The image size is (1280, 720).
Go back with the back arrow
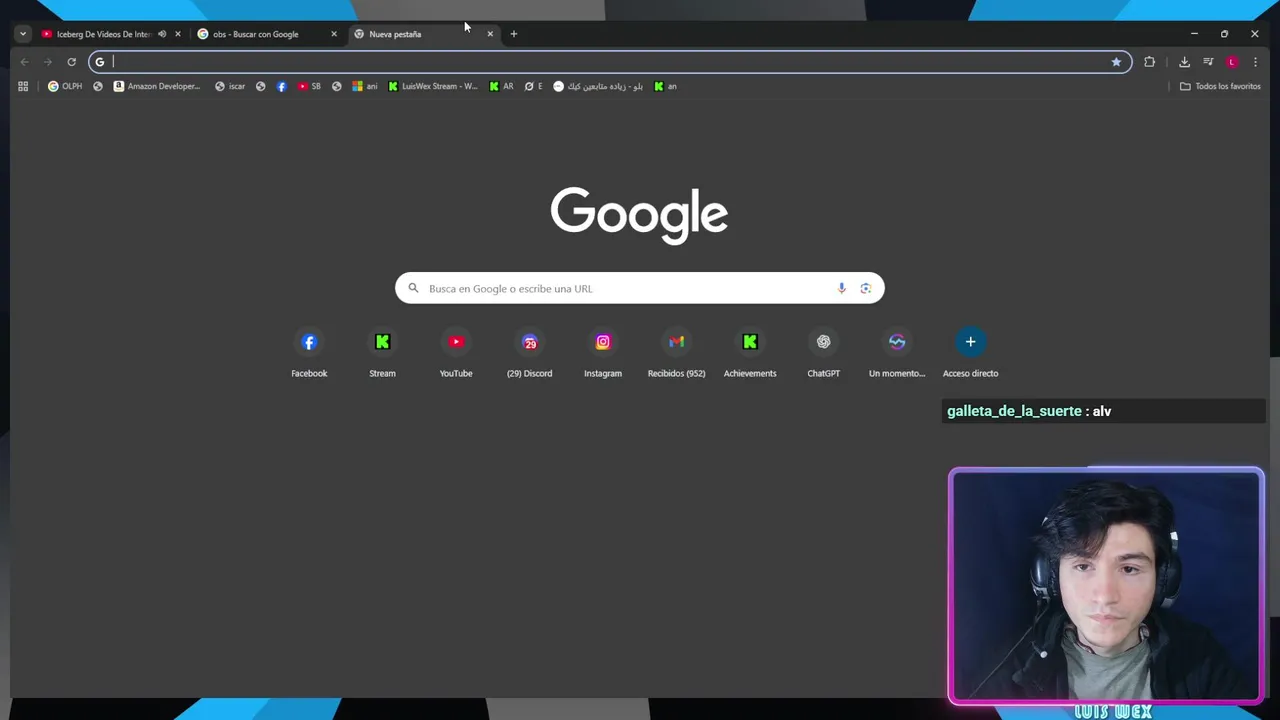click(25, 62)
